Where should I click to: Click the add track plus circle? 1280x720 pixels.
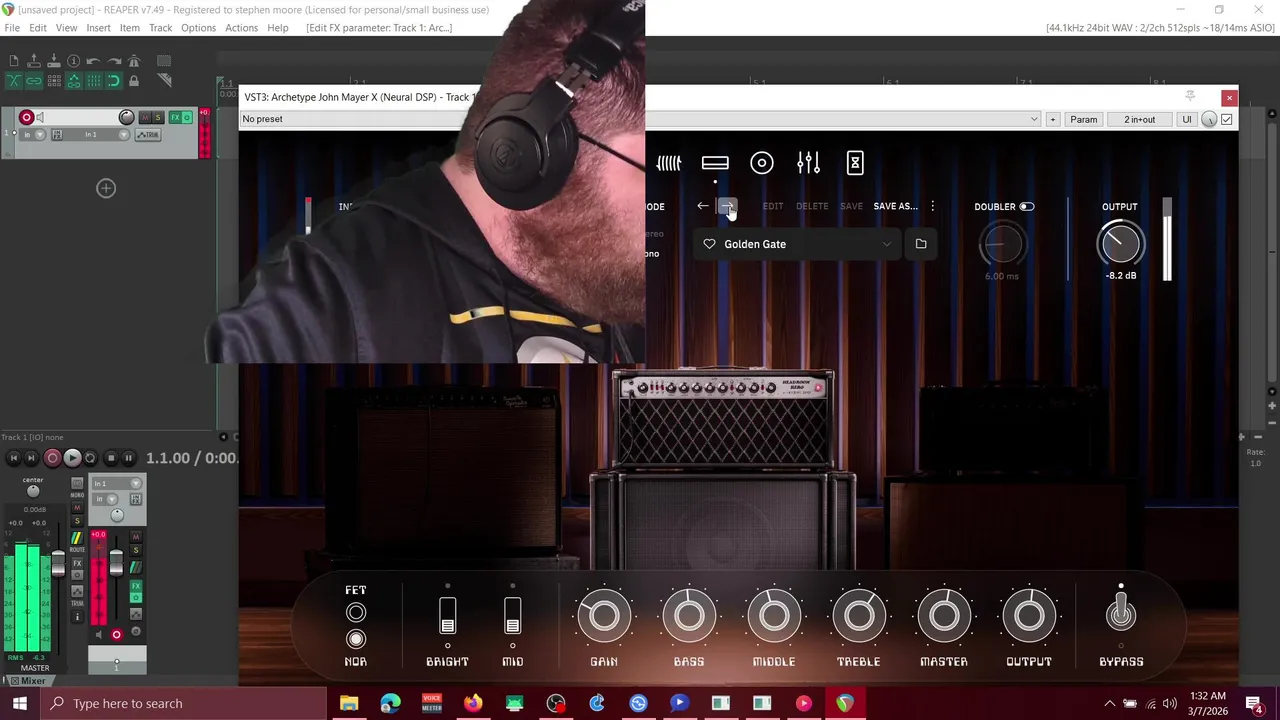coord(106,188)
